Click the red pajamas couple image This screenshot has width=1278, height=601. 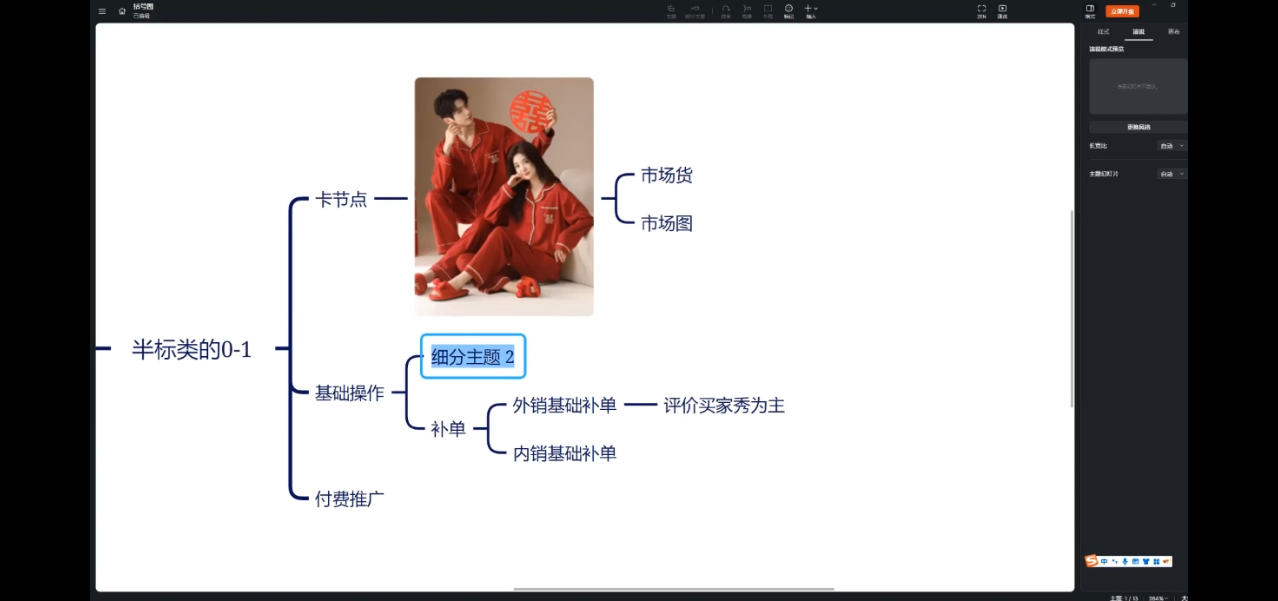(x=504, y=197)
